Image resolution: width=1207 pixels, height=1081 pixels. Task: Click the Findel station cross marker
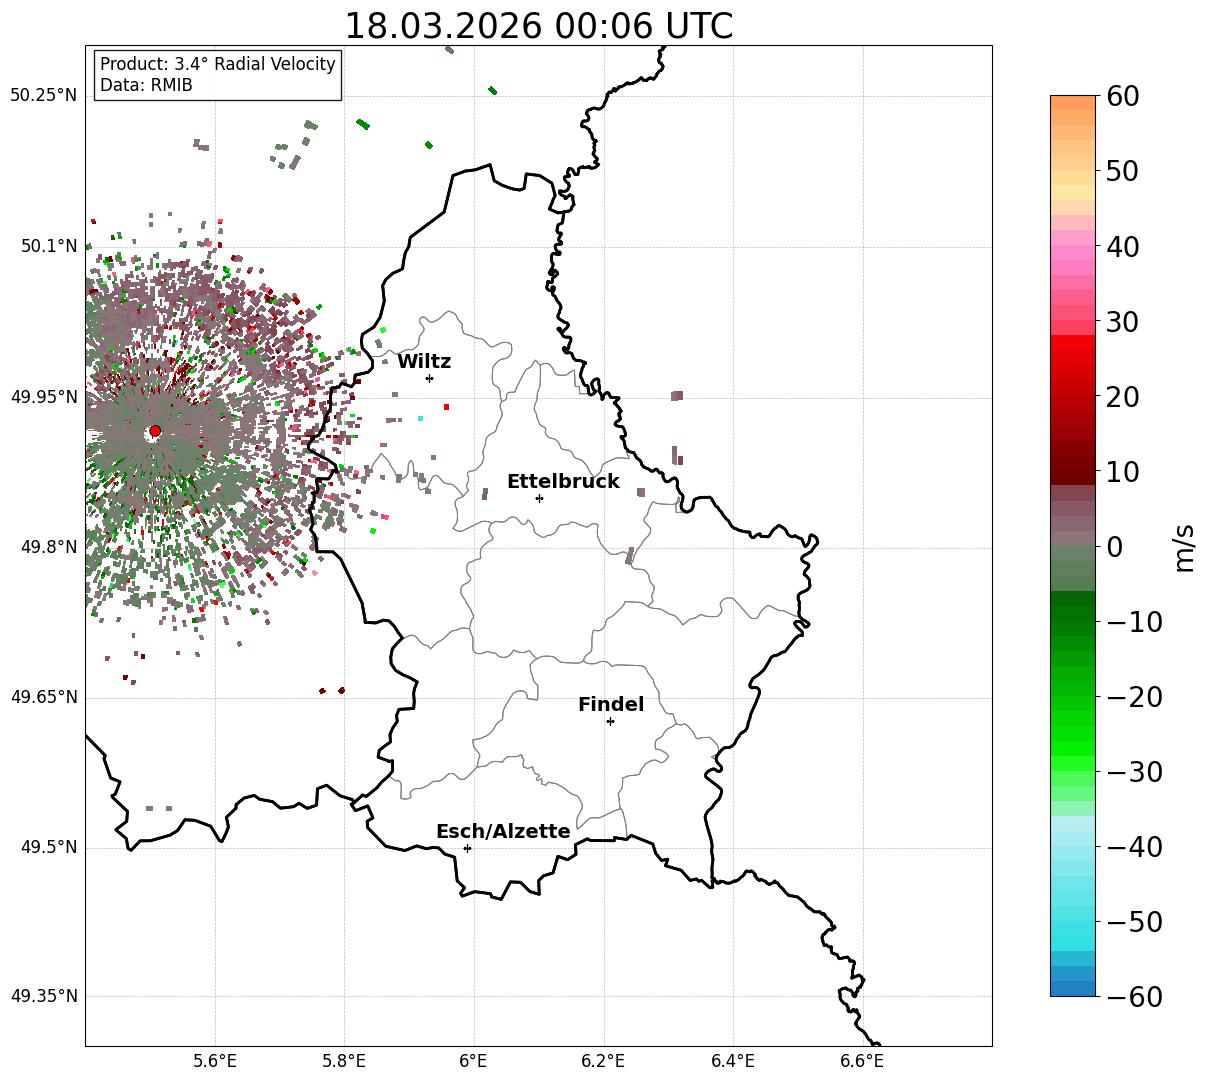610,721
